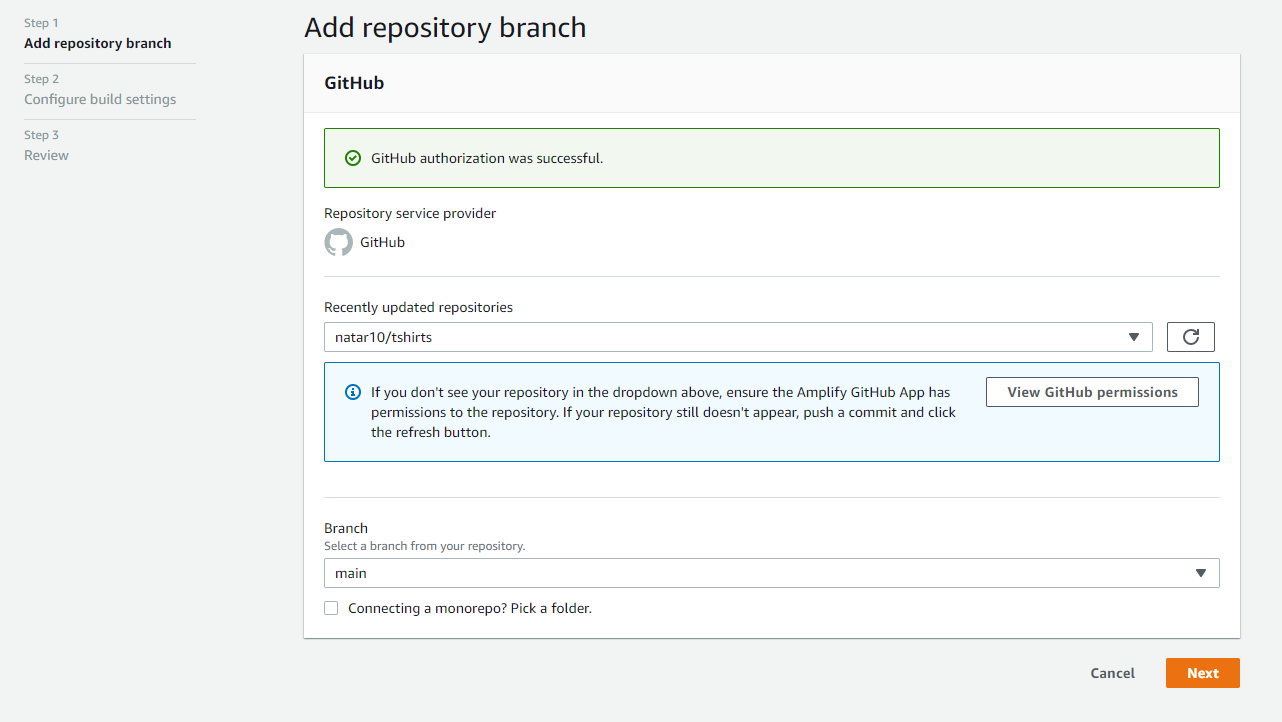The width and height of the screenshot is (1282, 722).
Task: Go to step Add repository branch
Action: [x=98, y=43]
